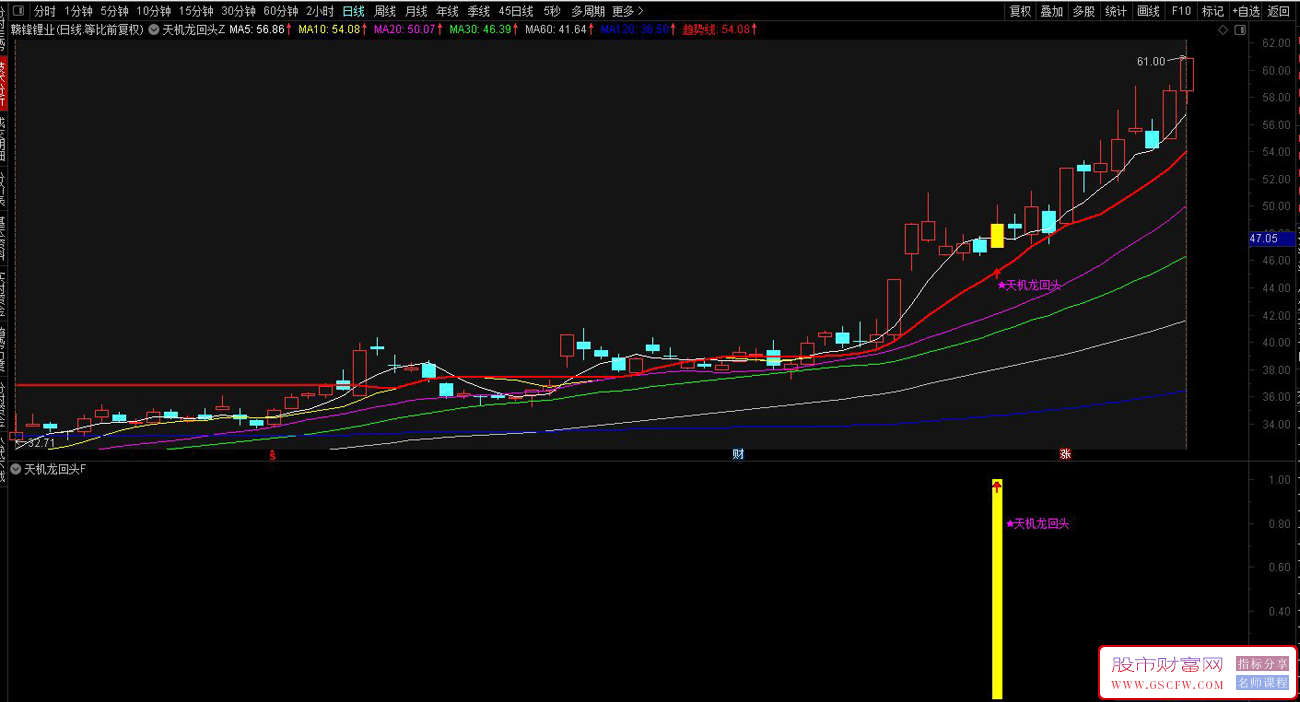This screenshot has height=702, width=1300.
Task: Click the 32.71 low price label
Action: click(x=41, y=442)
